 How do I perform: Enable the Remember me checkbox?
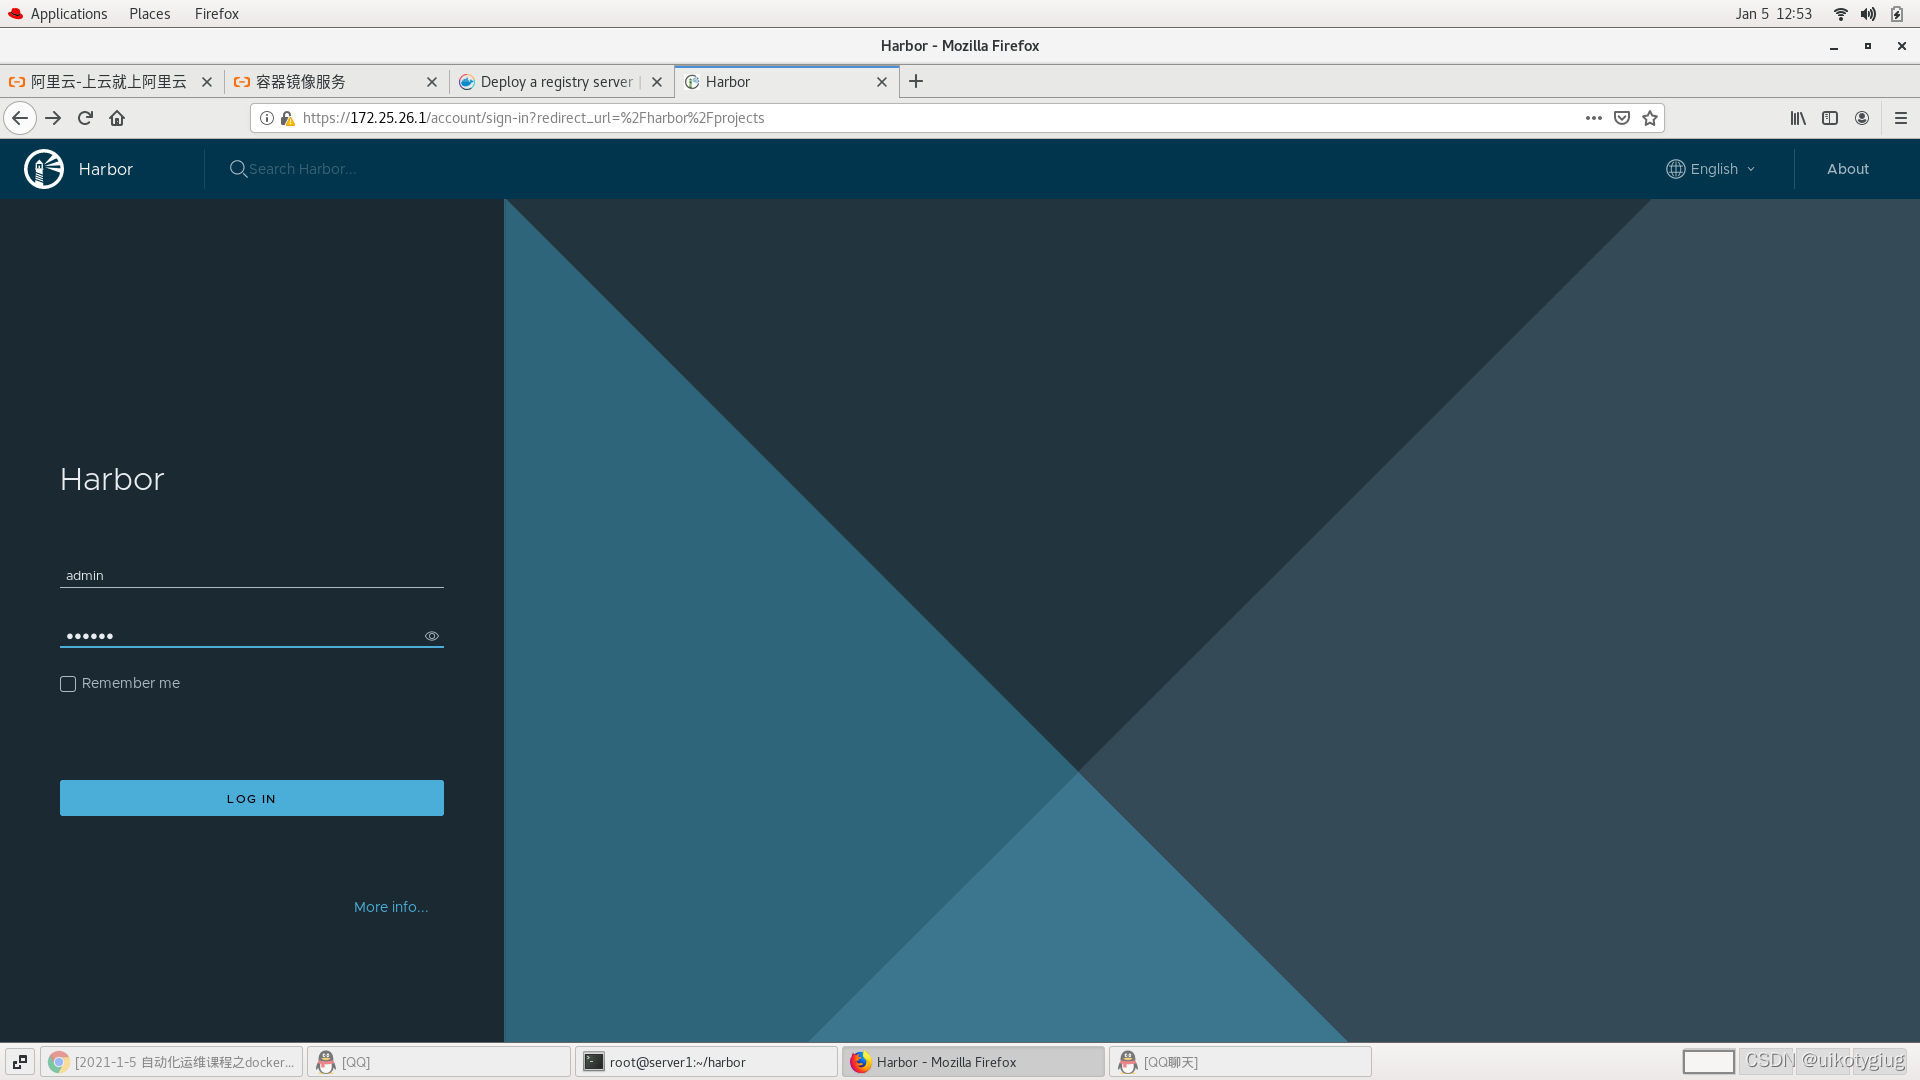point(68,684)
